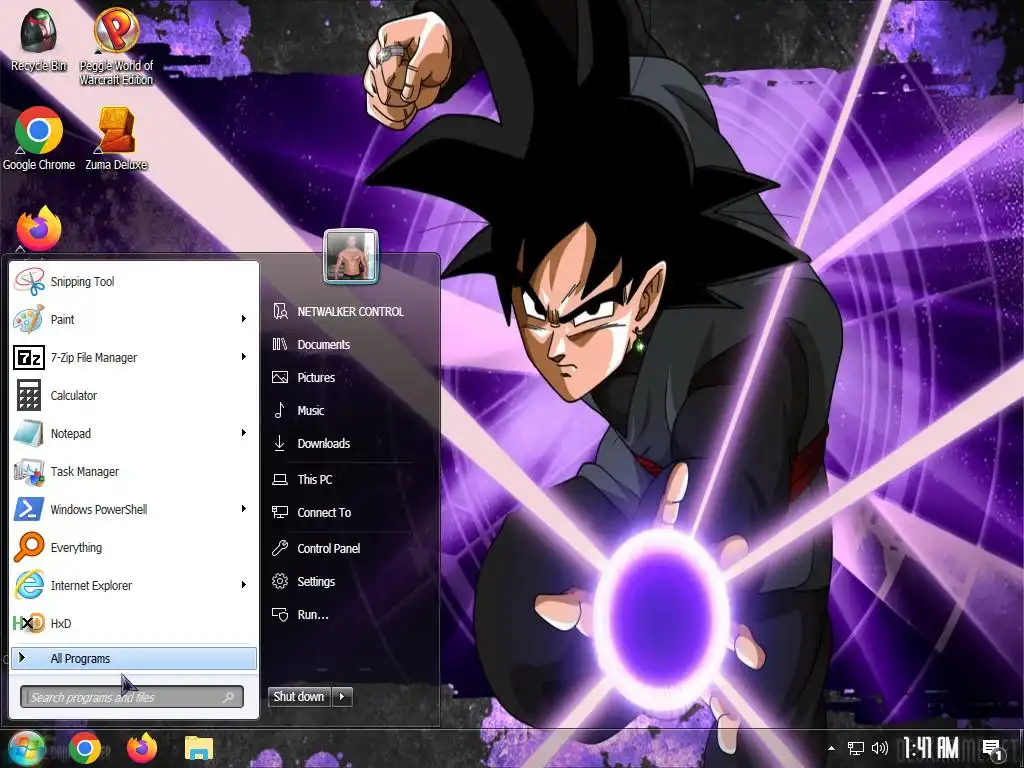
Task: Click the Task Manager icon
Action: pyautogui.click(x=29, y=472)
